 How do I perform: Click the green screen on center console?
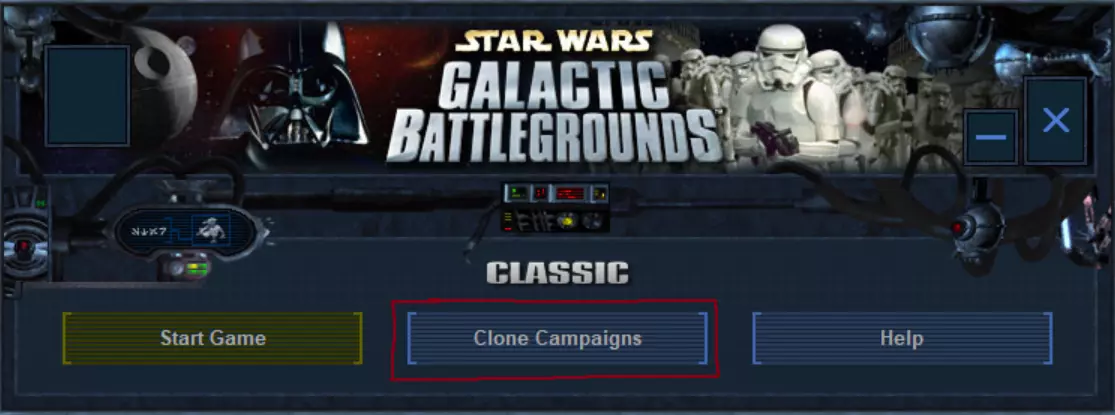coord(518,193)
